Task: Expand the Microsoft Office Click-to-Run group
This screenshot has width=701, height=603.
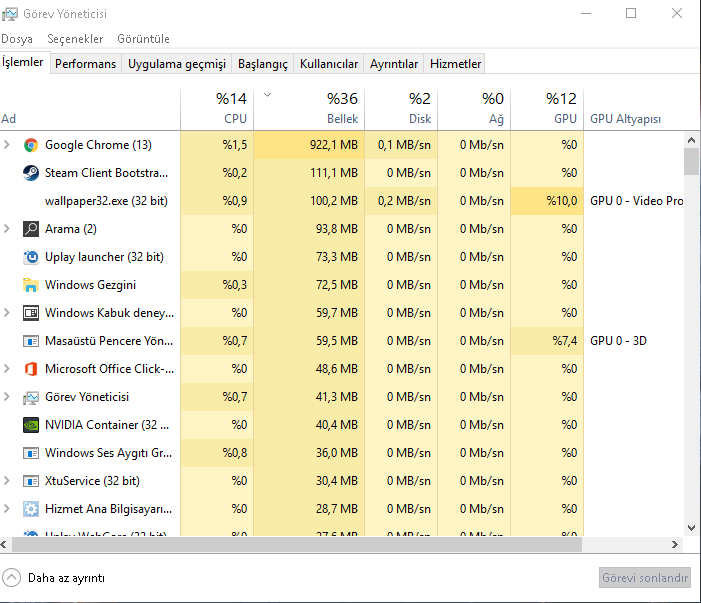Action: [7, 369]
